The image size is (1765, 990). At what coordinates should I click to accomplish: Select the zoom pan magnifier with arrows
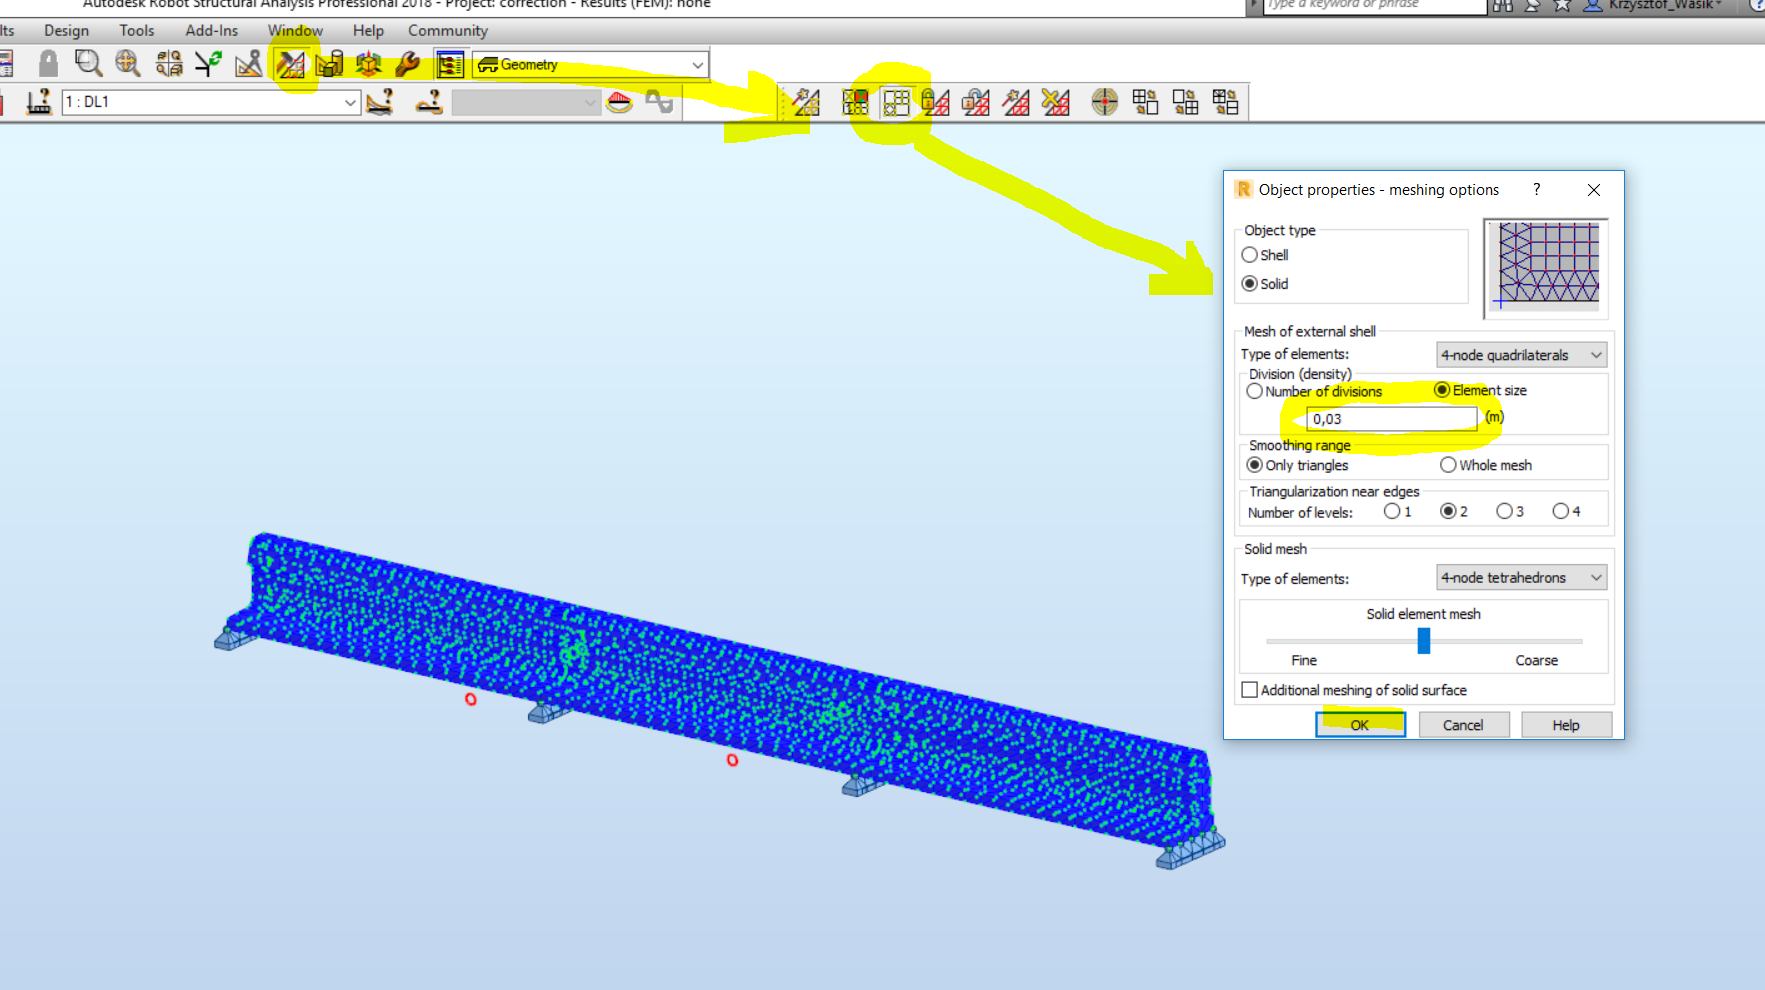(127, 65)
